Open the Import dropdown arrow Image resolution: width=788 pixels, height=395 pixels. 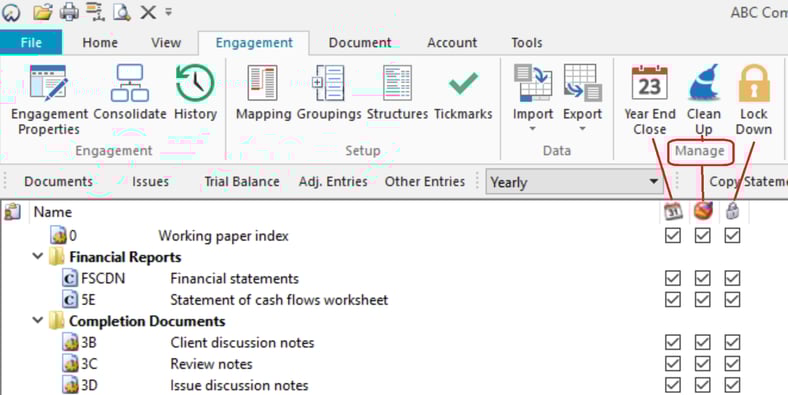[x=533, y=129]
